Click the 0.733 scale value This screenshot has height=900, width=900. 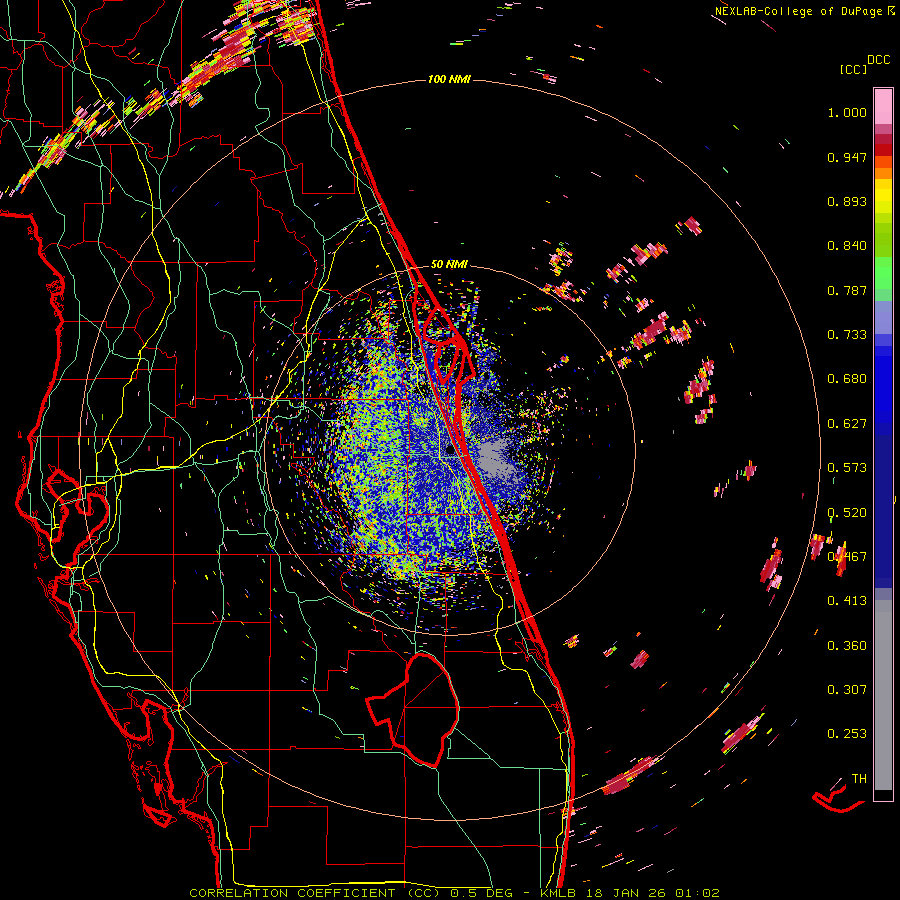pyautogui.click(x=847, y=335)
